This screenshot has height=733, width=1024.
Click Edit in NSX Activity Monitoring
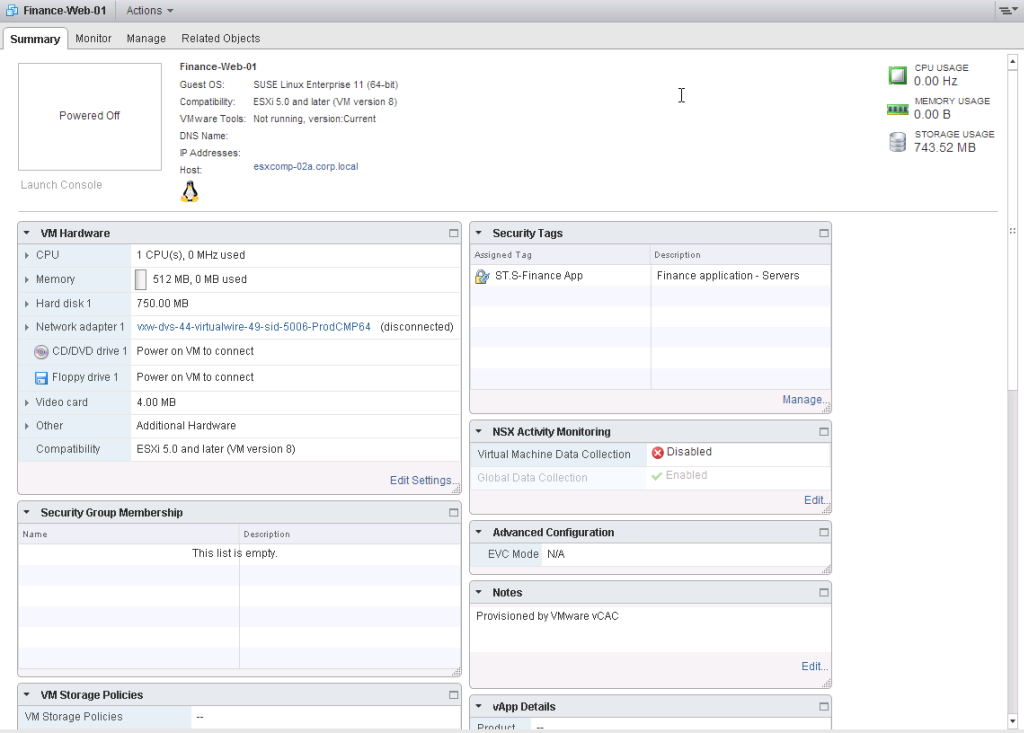(x=814, y=500)
